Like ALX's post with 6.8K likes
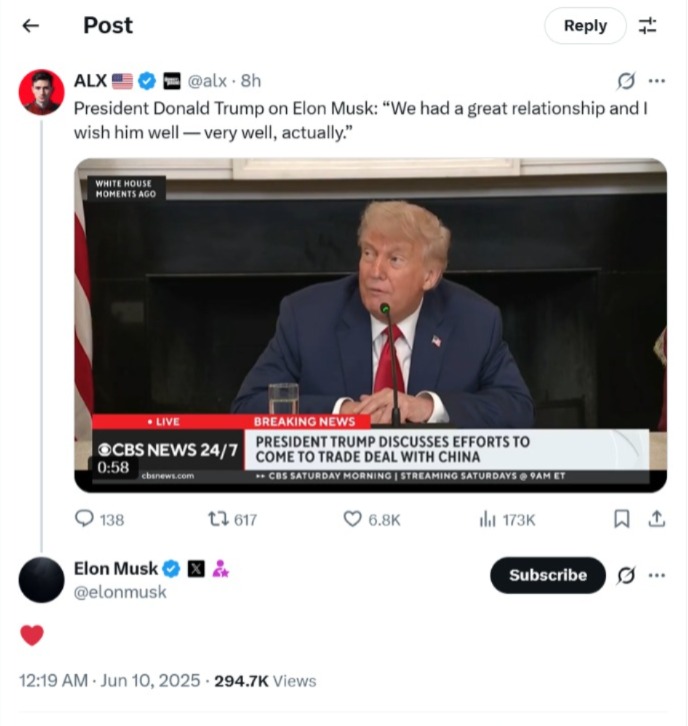 point(371,519)
